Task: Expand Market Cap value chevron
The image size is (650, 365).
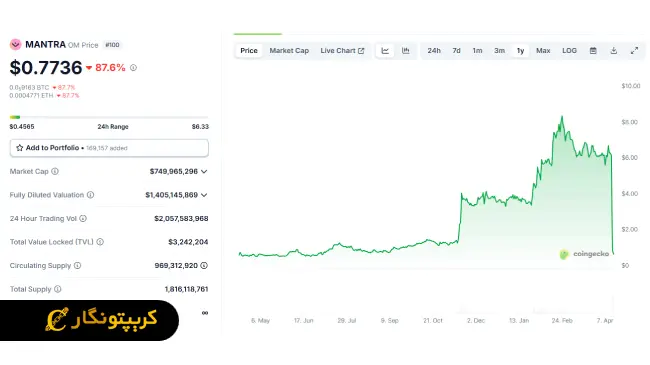Action: pos(204,171)
